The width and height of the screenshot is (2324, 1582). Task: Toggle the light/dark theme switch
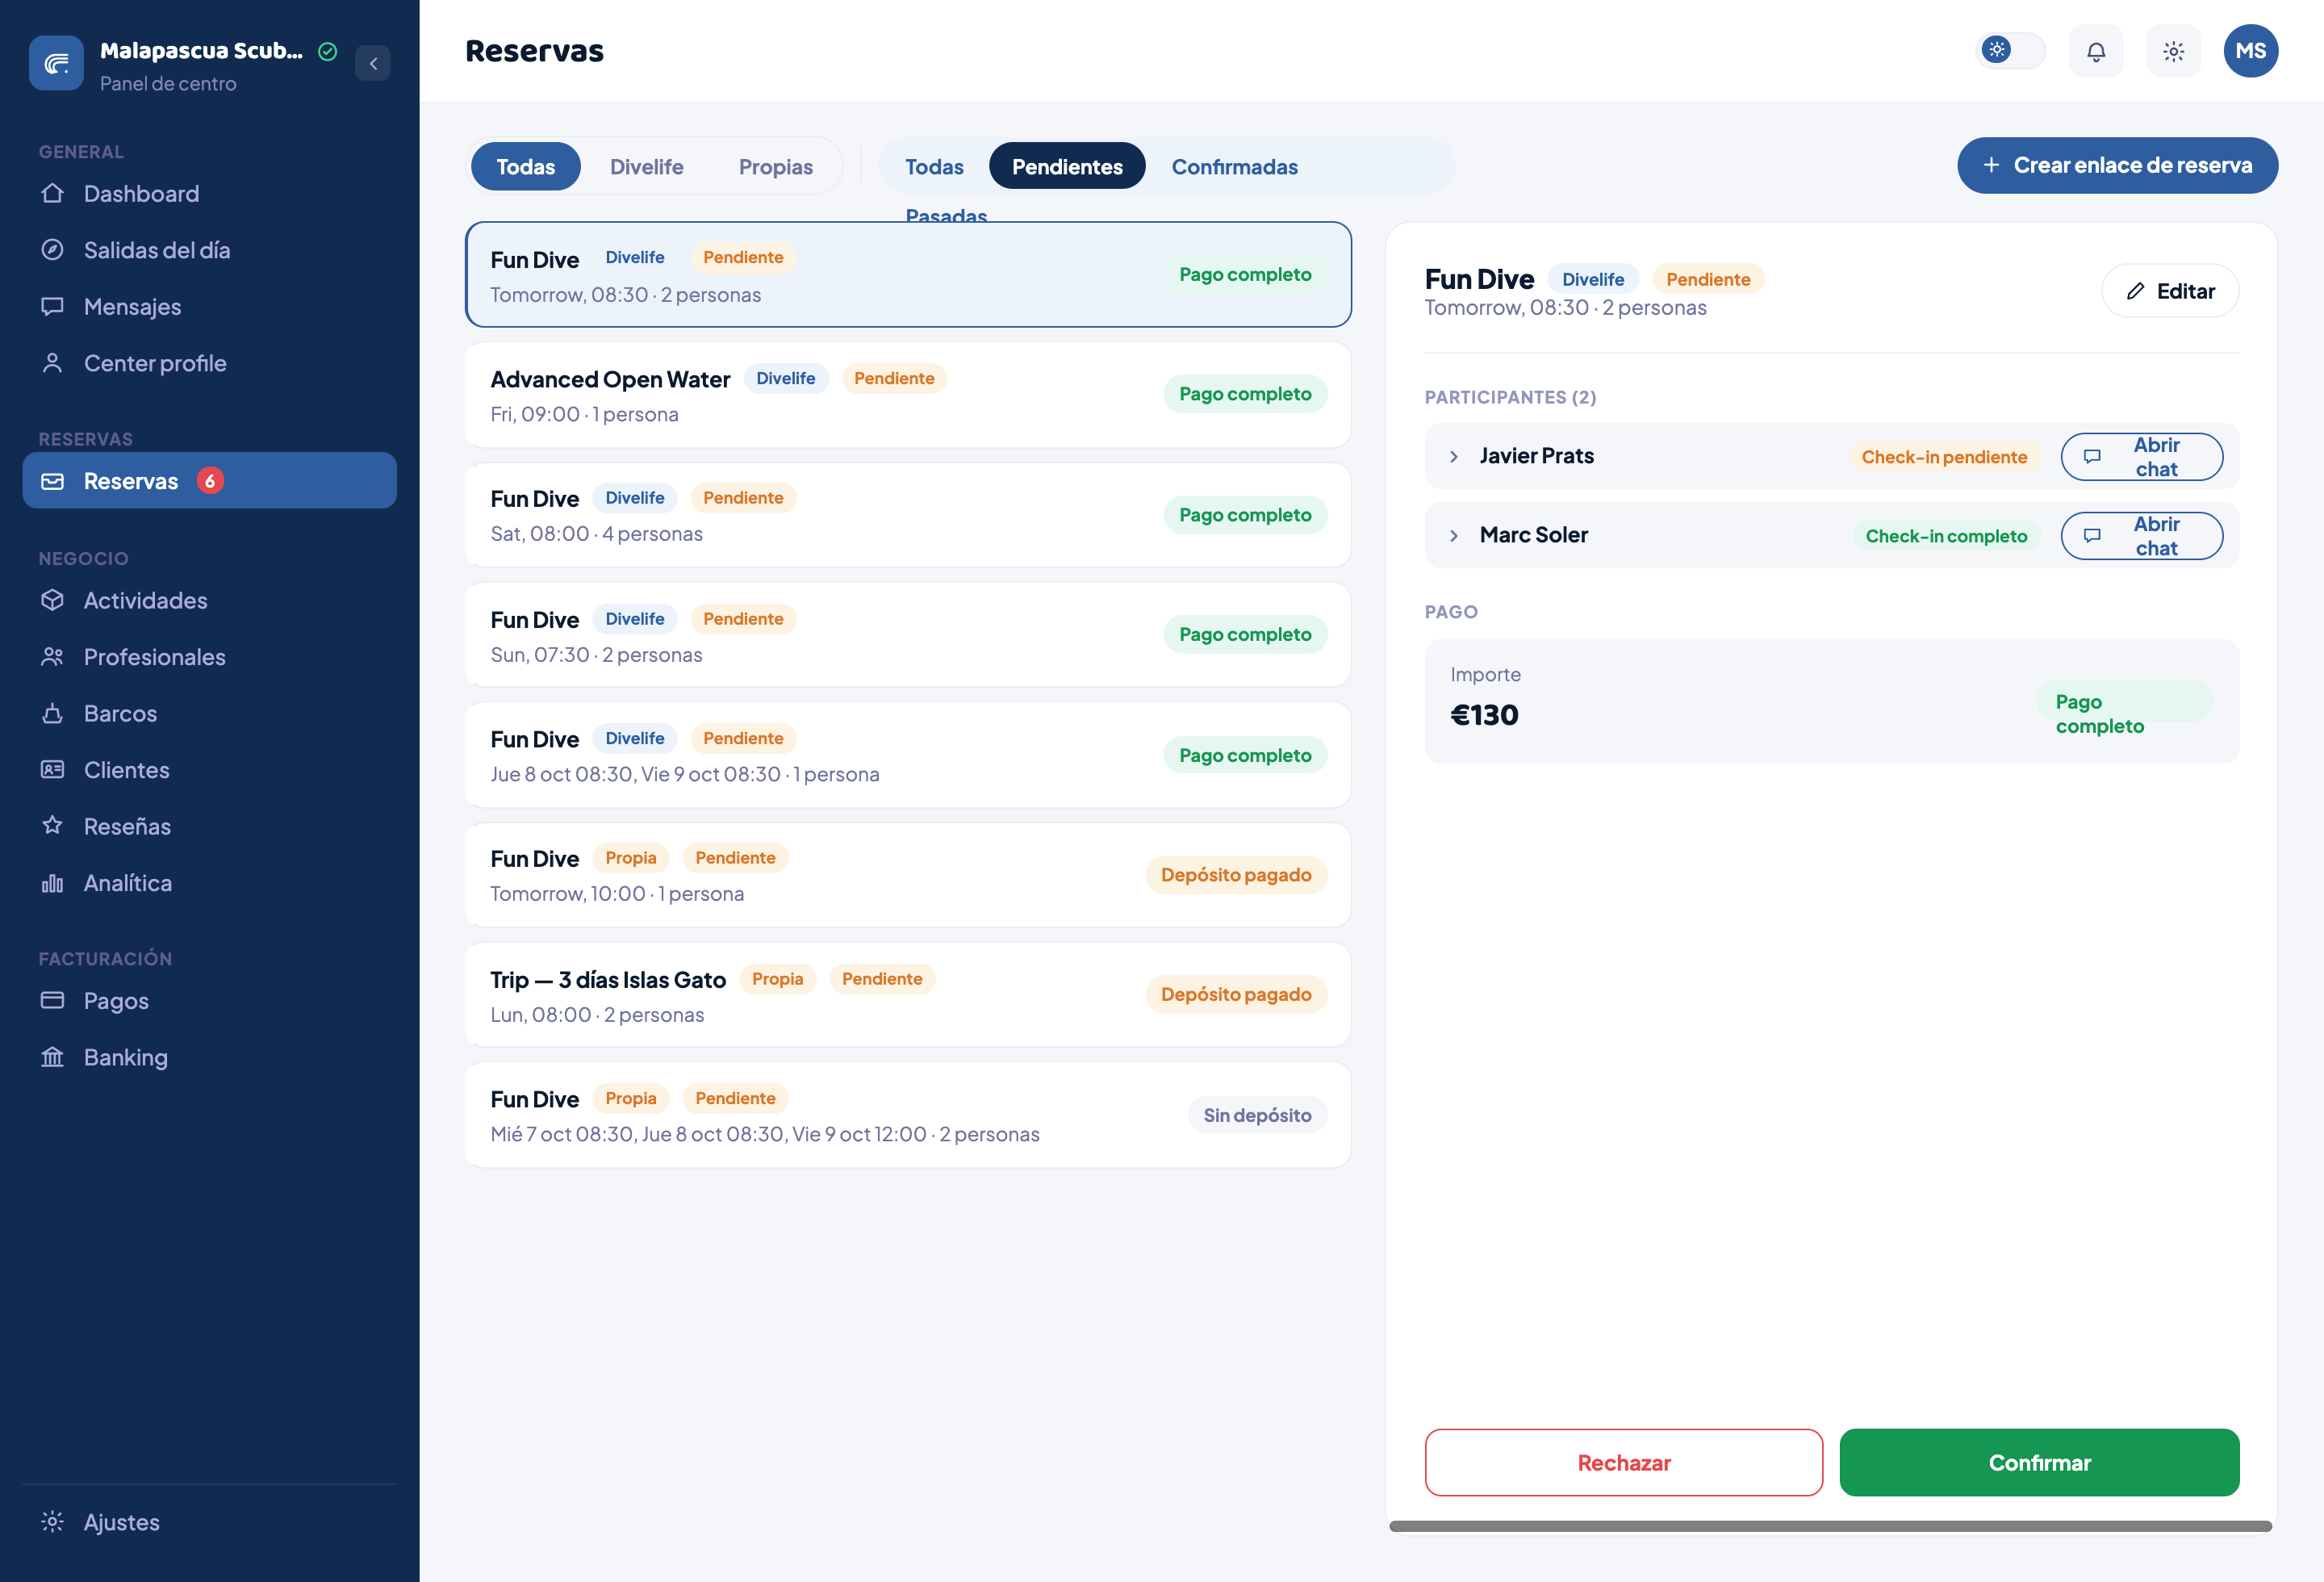coord(2010,50)
